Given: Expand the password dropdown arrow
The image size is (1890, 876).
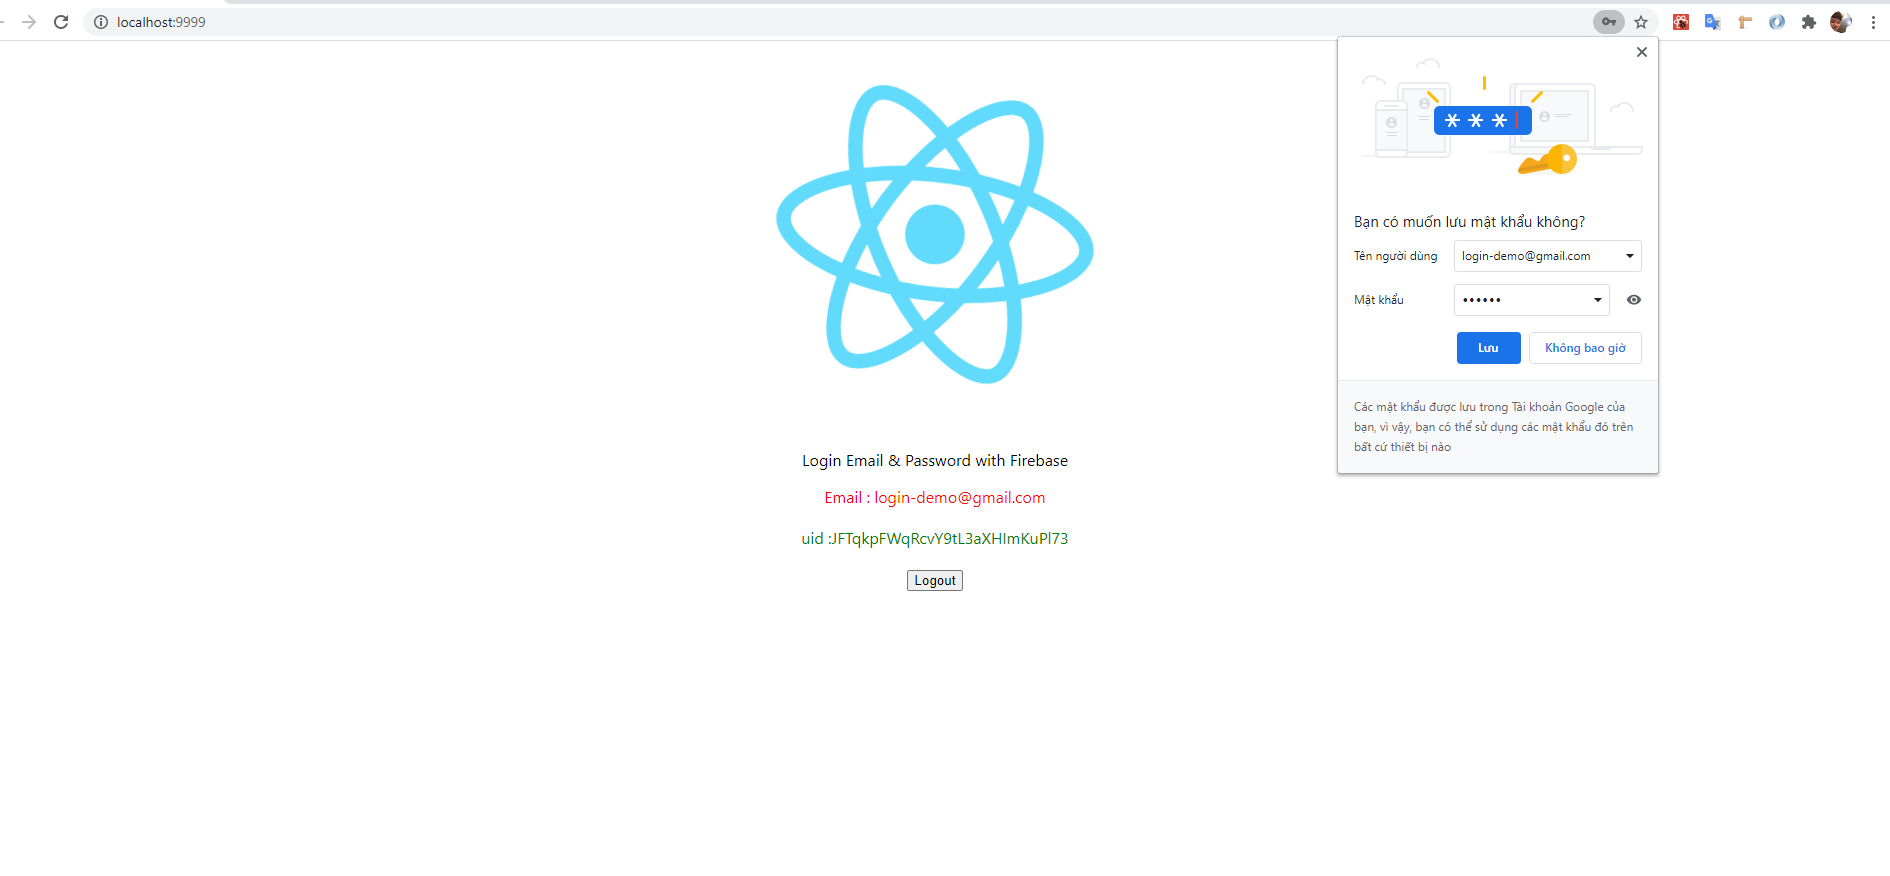Looking at the screenshot, I should (x=1598, y=300).
